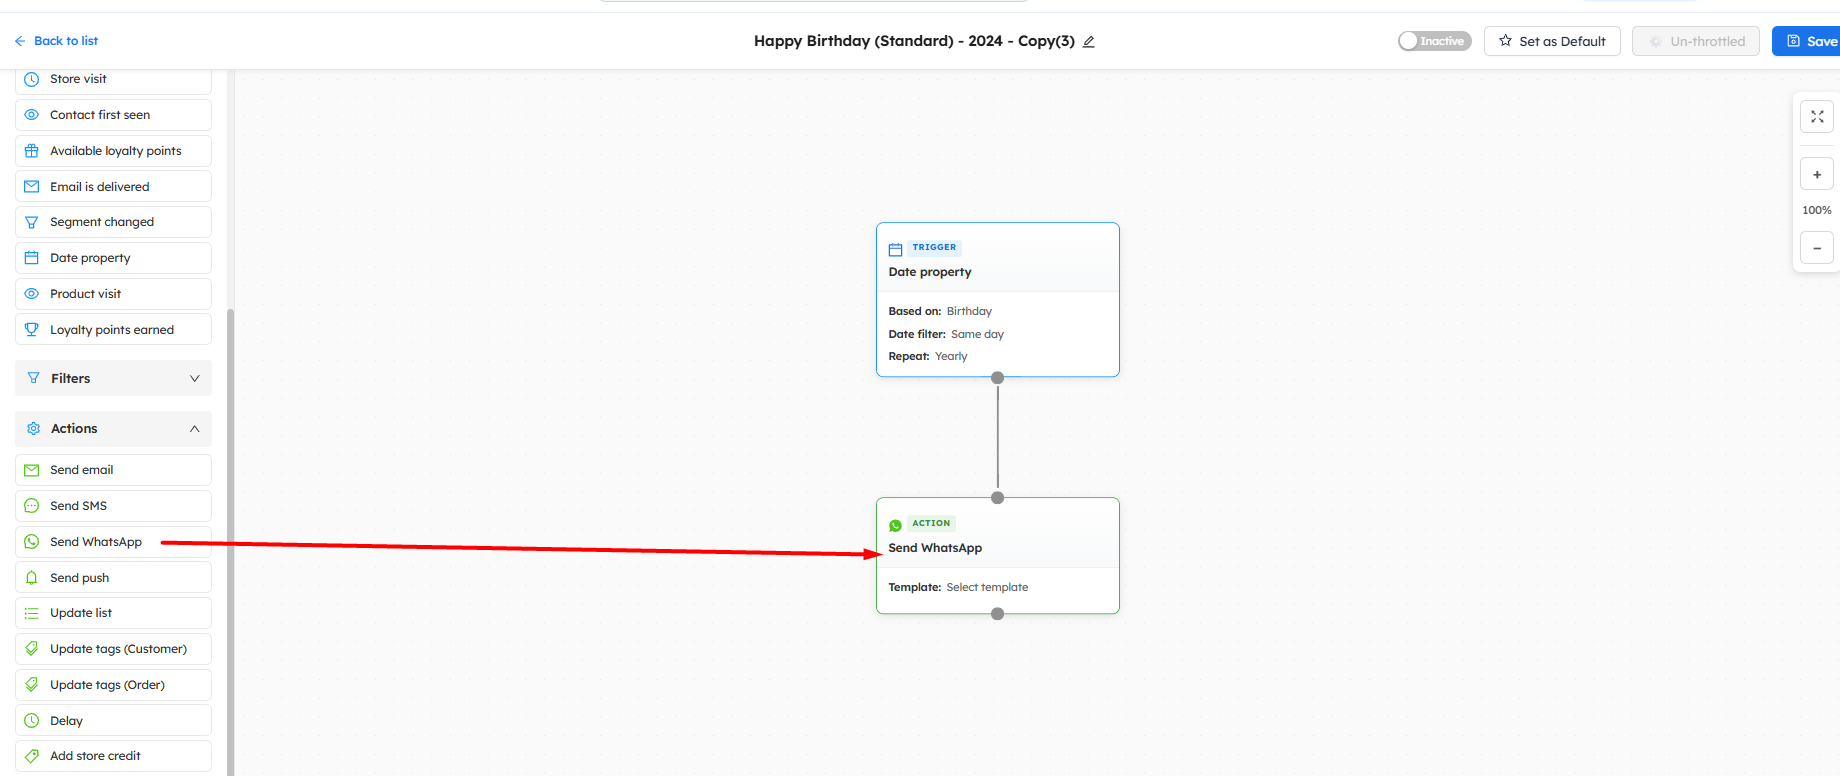Click the fit-to-screen icon on canvas
The width and height of the screenshot is (1840, 776).
[x=1817, y=117]
